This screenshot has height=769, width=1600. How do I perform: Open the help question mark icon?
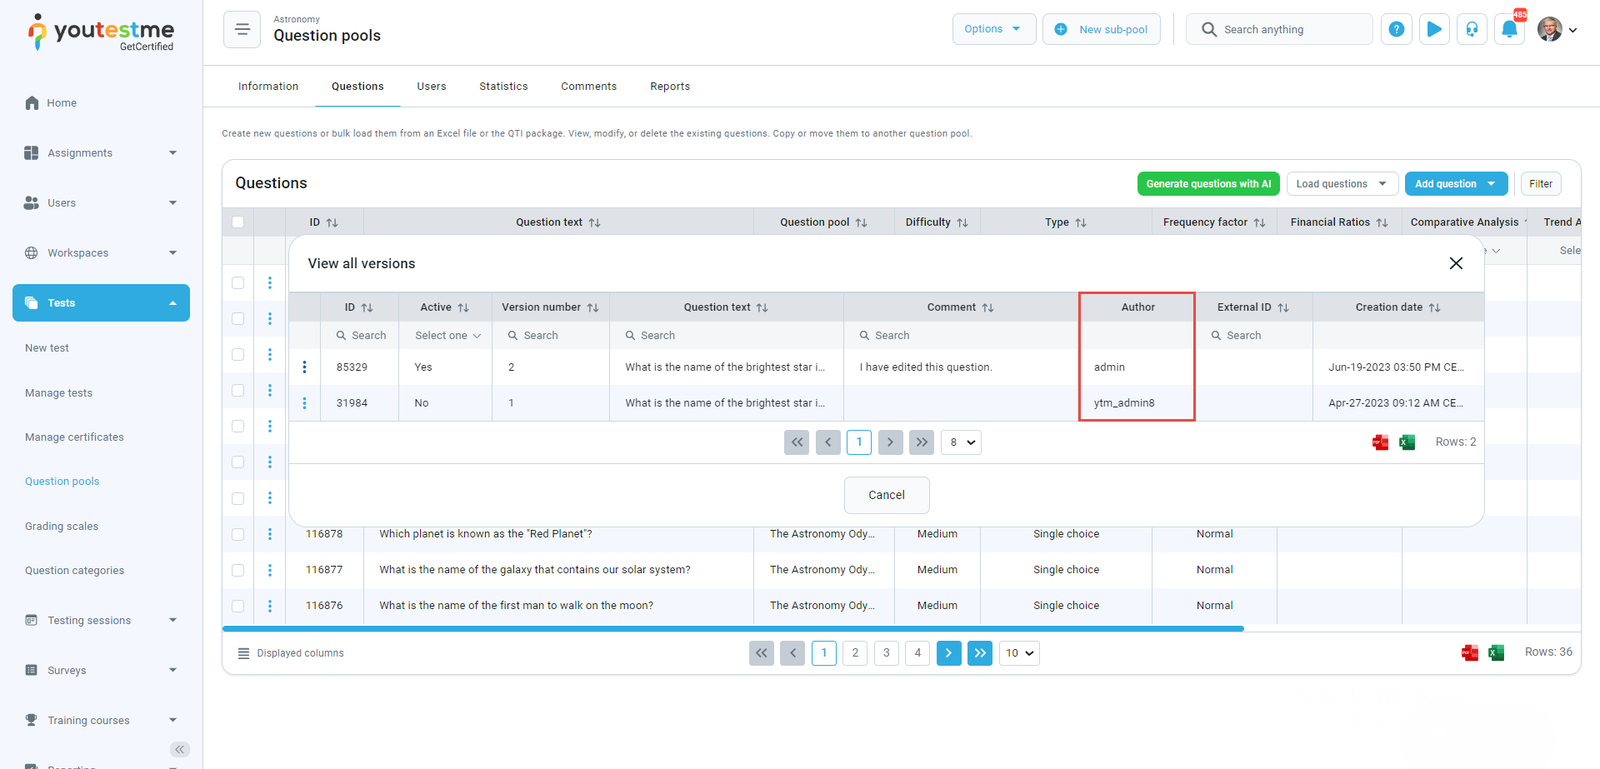[x=1396, y=30]
